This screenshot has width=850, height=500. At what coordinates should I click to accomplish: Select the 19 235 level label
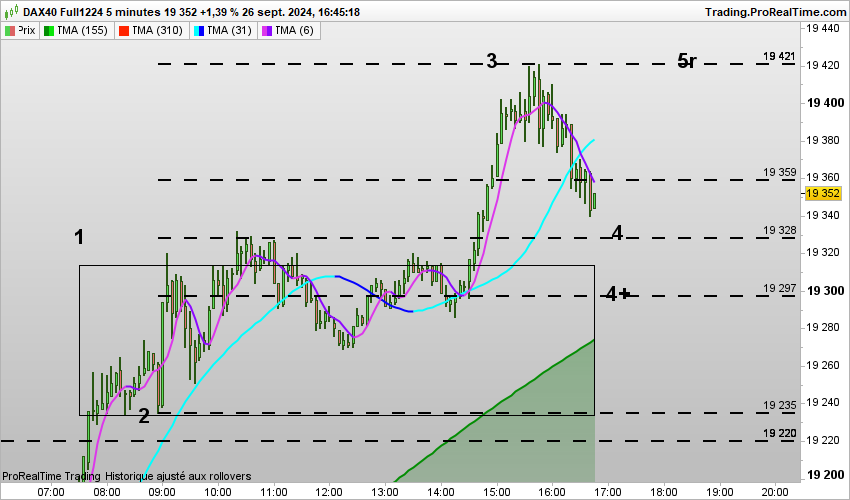click(x=780, y=405)
